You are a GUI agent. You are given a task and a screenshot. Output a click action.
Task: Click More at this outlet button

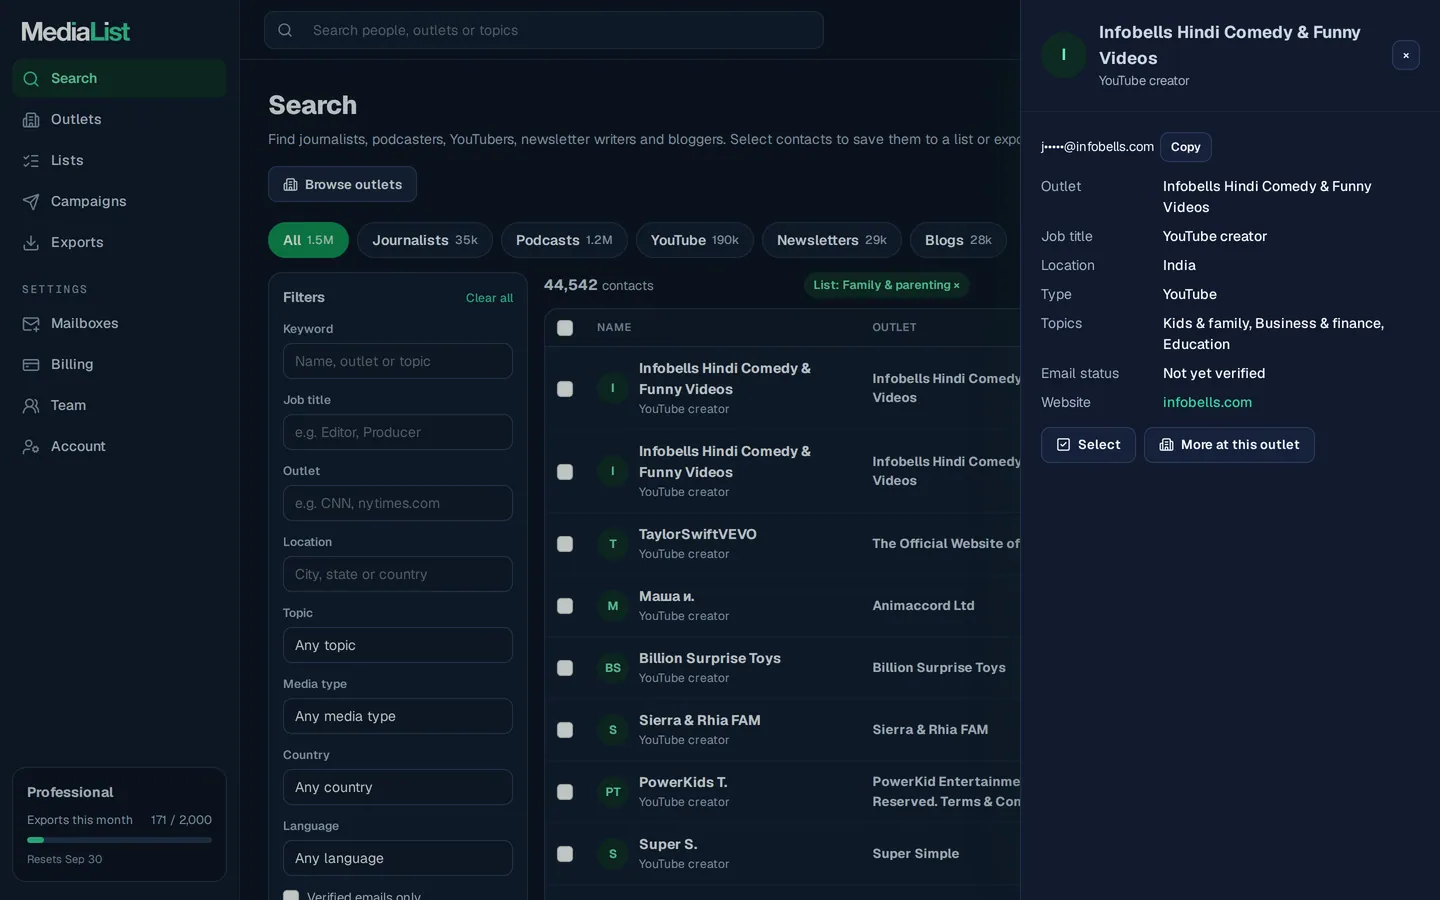tap(1229, 445)
